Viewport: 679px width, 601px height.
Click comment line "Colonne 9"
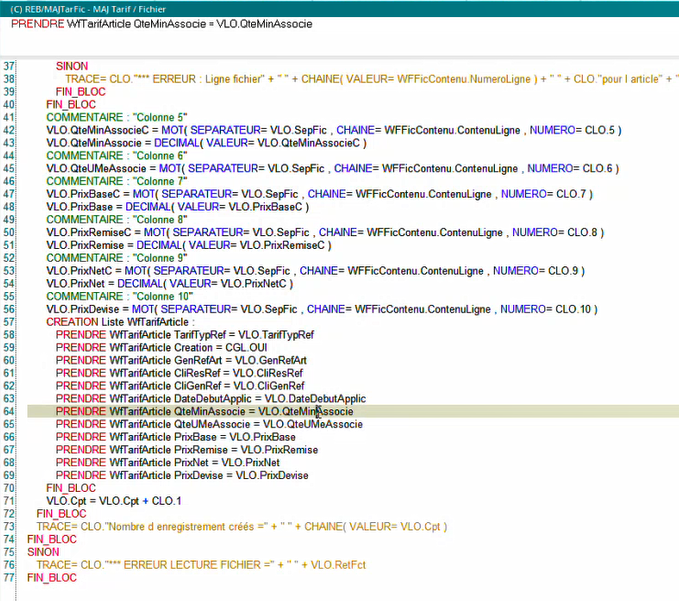click(116, 258)
